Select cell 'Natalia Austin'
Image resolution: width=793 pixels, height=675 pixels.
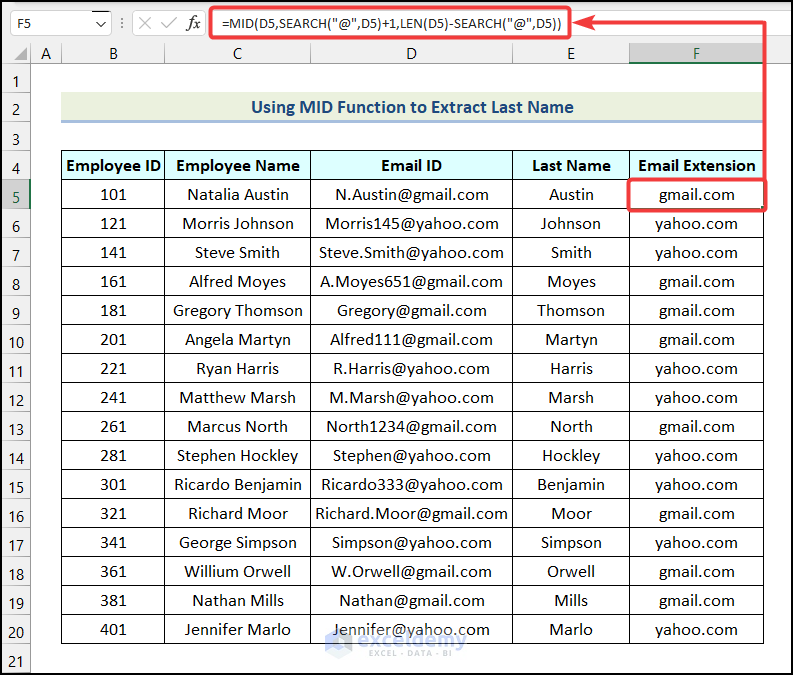(237, 195)
